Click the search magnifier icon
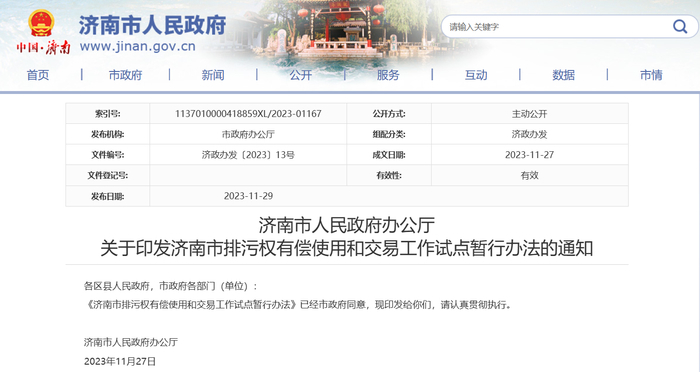Image resolution: width=700 pixels, height=372 pixels. 679,27
